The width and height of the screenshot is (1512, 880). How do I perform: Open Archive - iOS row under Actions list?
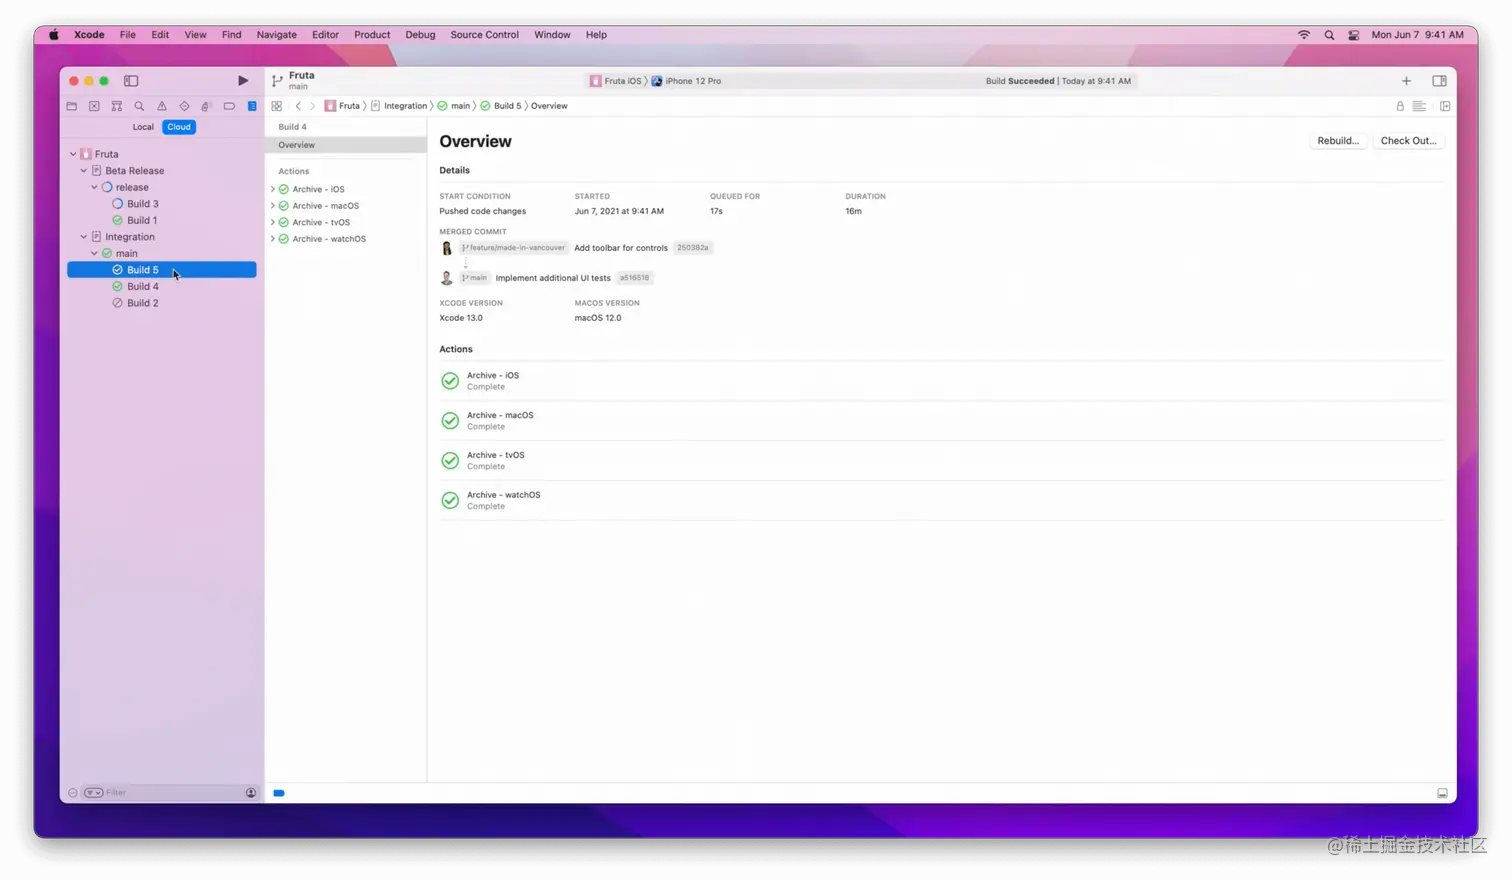click(942, 381)
